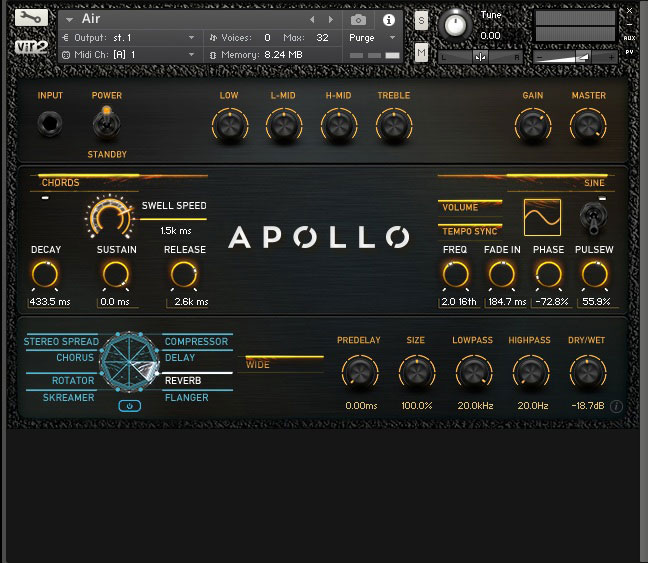Click the Treble EQ knob
The image size is (648, 563).
point(394,126)
